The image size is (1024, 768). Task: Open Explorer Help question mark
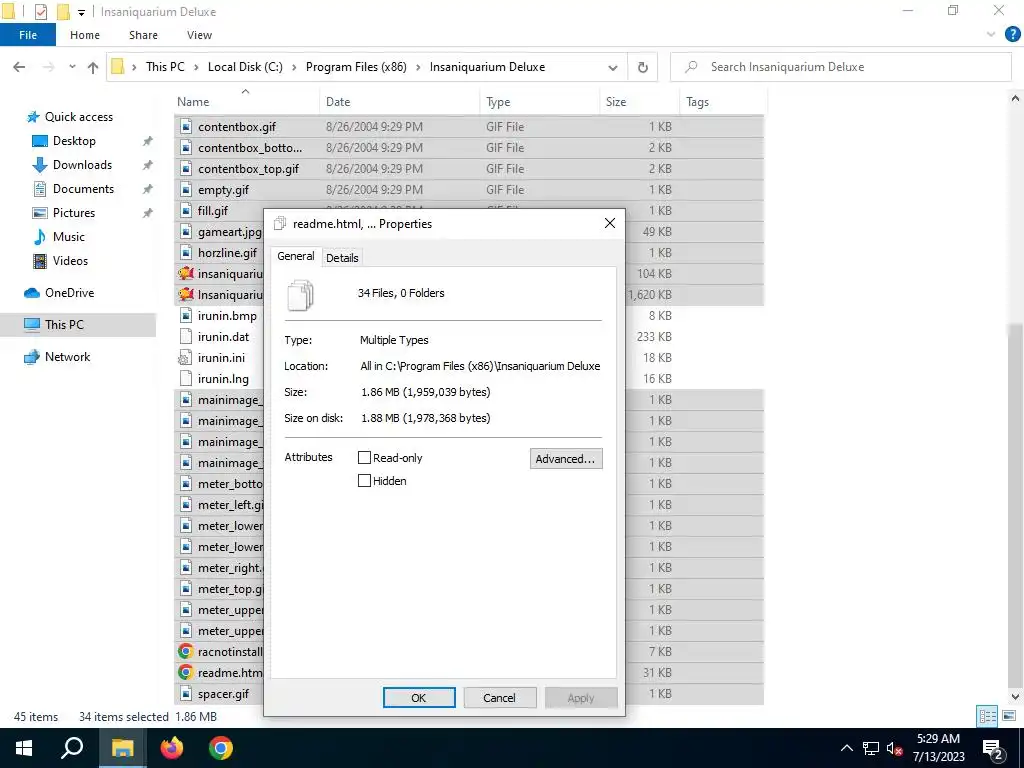1012,35
